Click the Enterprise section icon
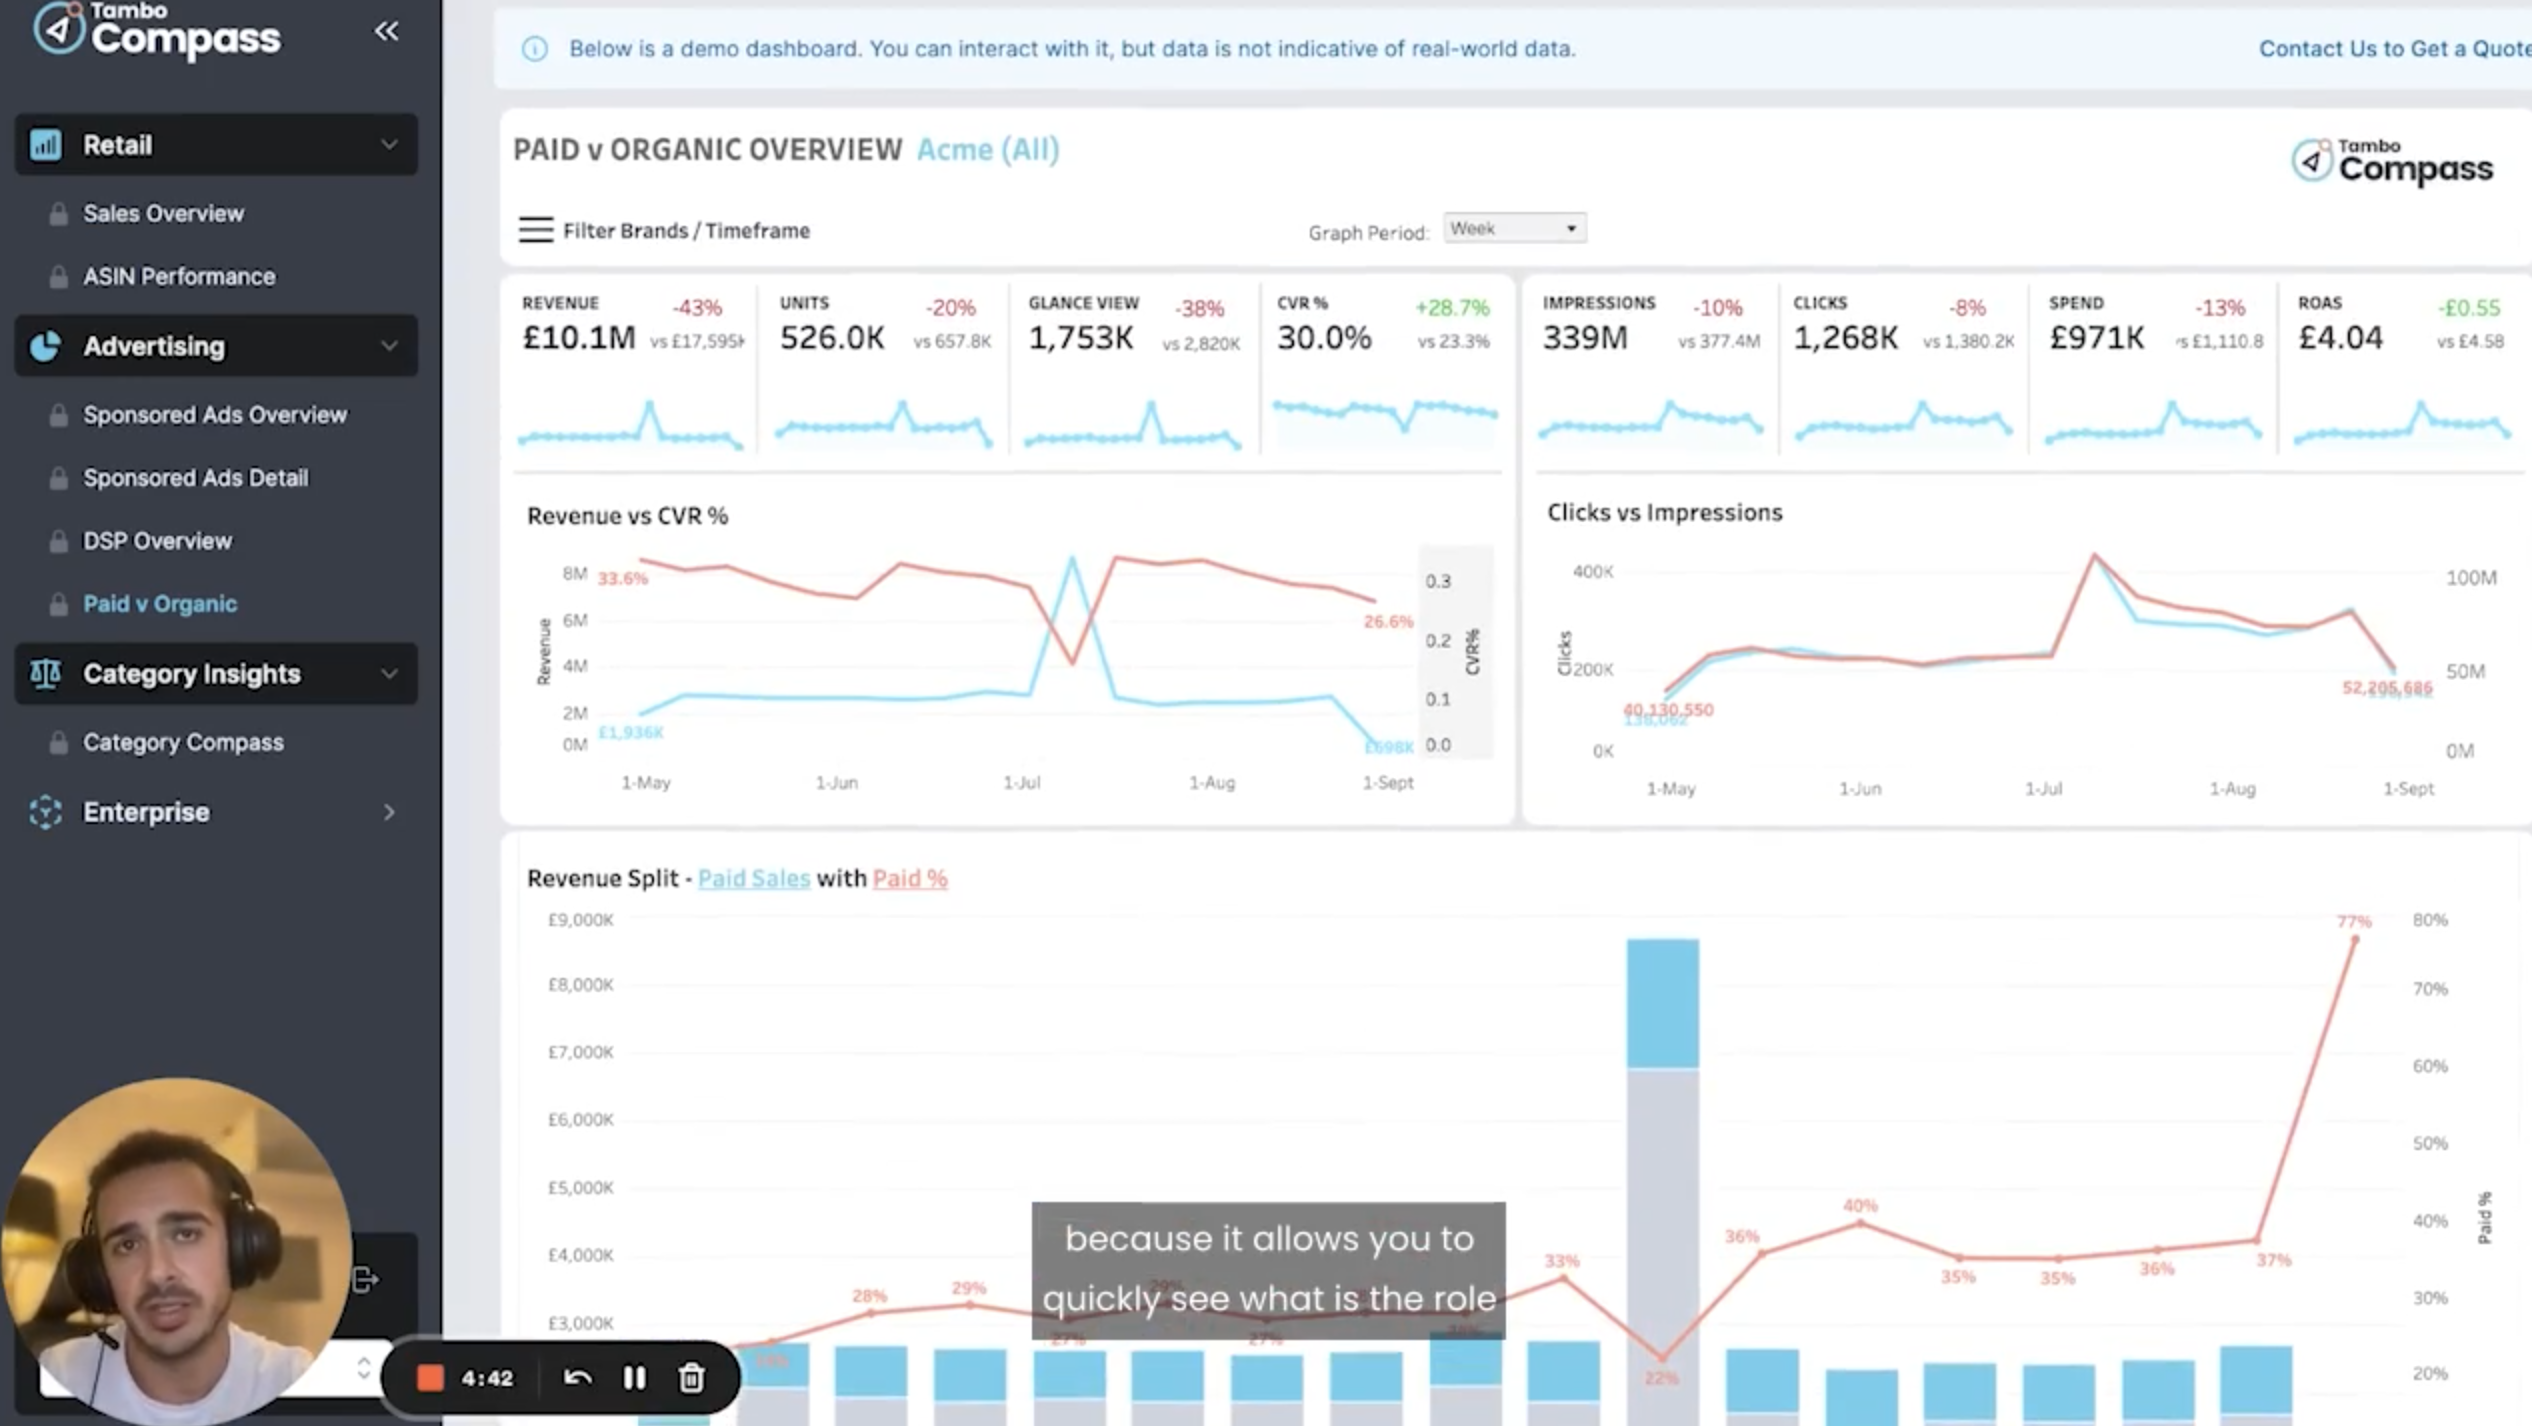 point(45,812)
